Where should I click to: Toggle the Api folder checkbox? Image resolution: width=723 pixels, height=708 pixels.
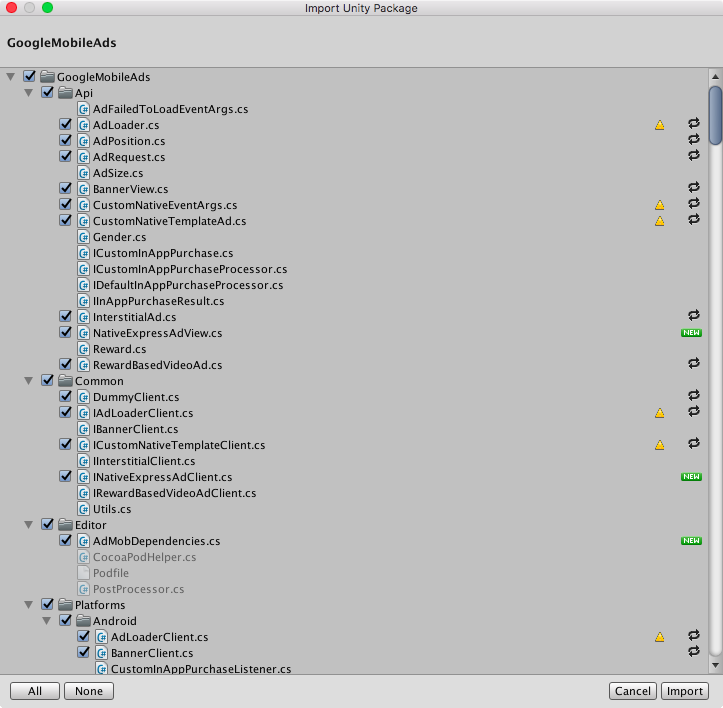47,92
